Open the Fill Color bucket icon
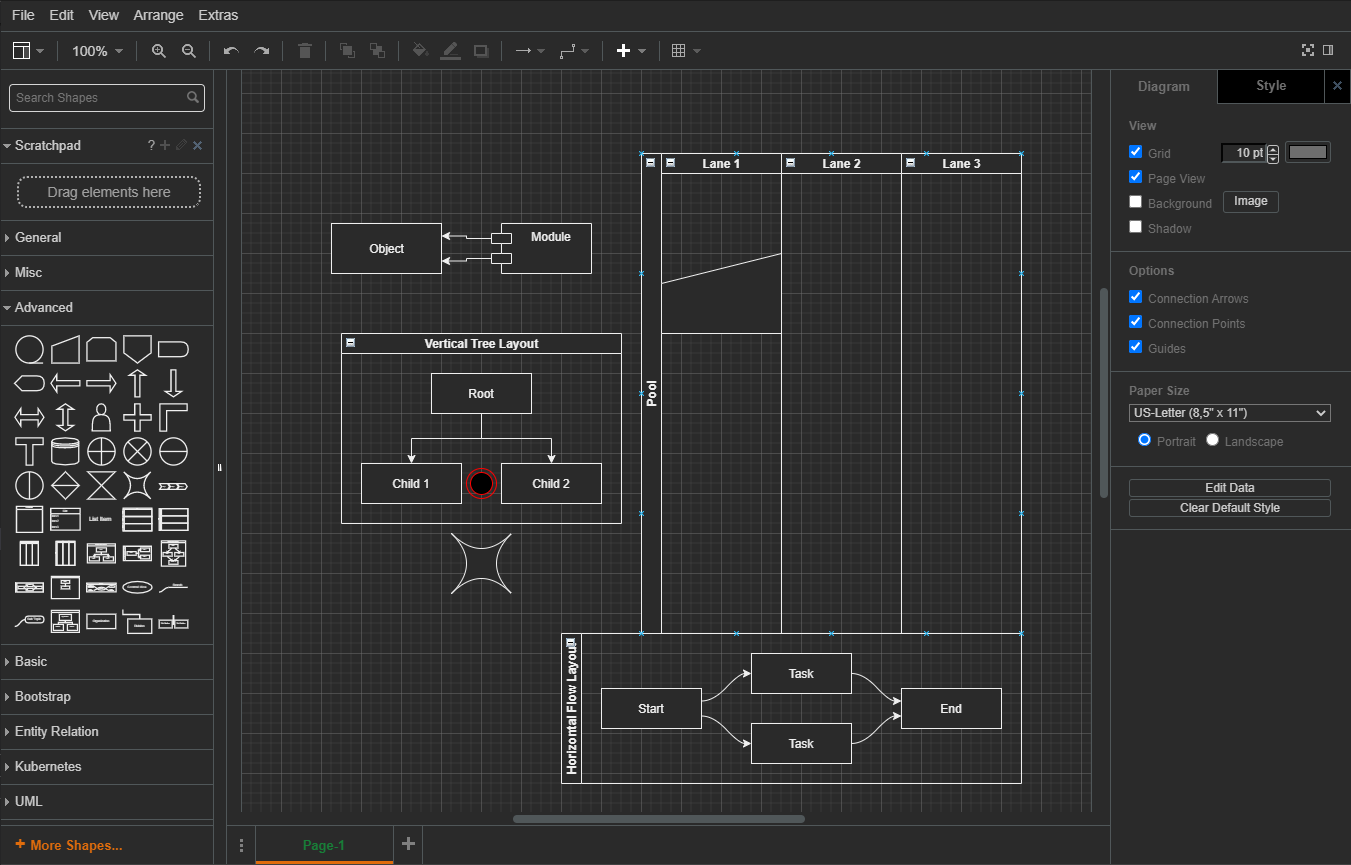 tap(420, 50)
